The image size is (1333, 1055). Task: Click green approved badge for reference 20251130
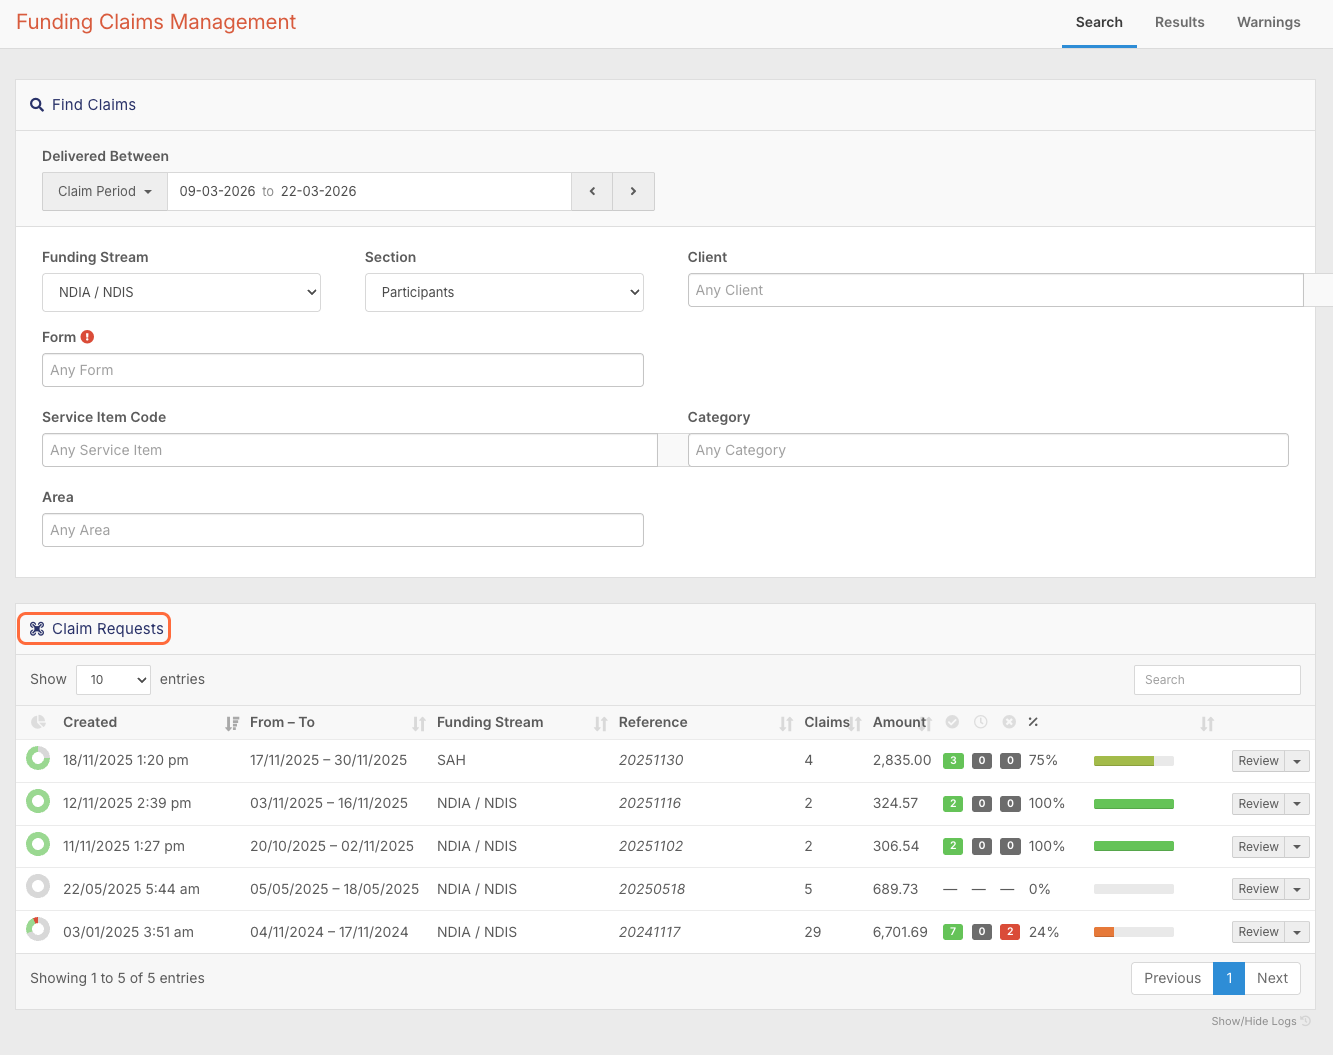(953, 761)
